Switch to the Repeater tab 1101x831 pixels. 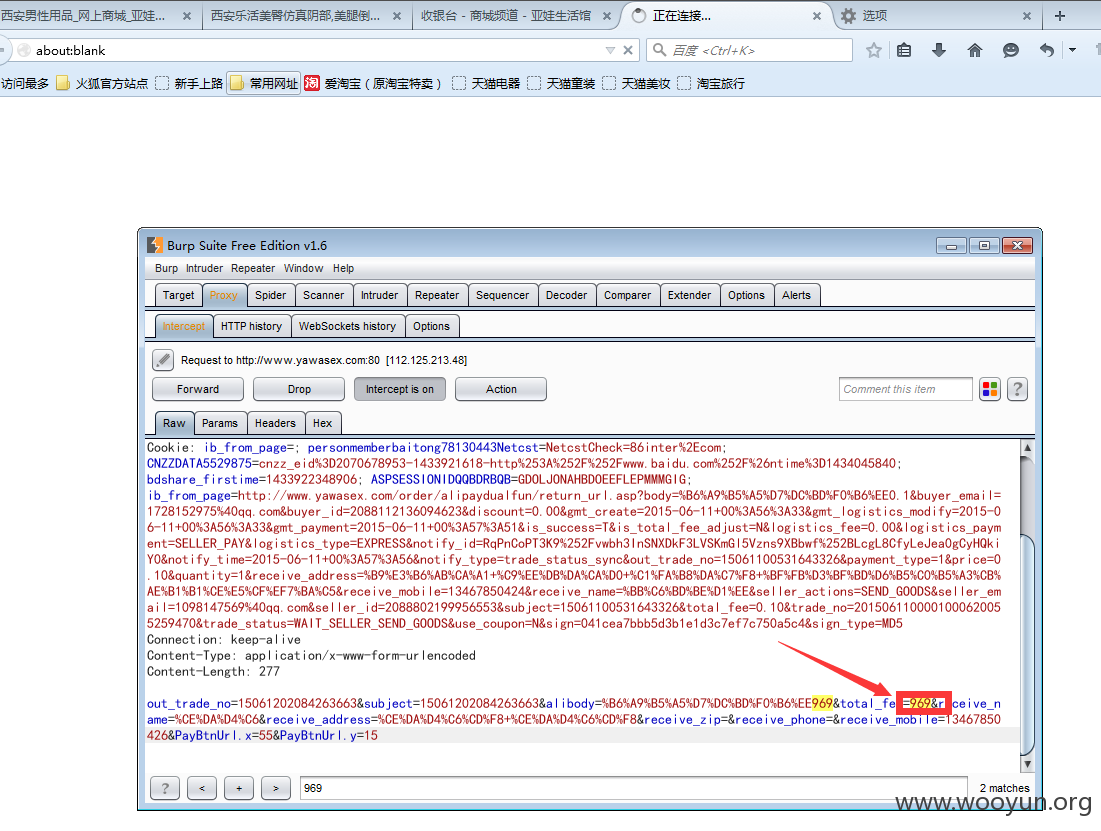tap(437, 295)
